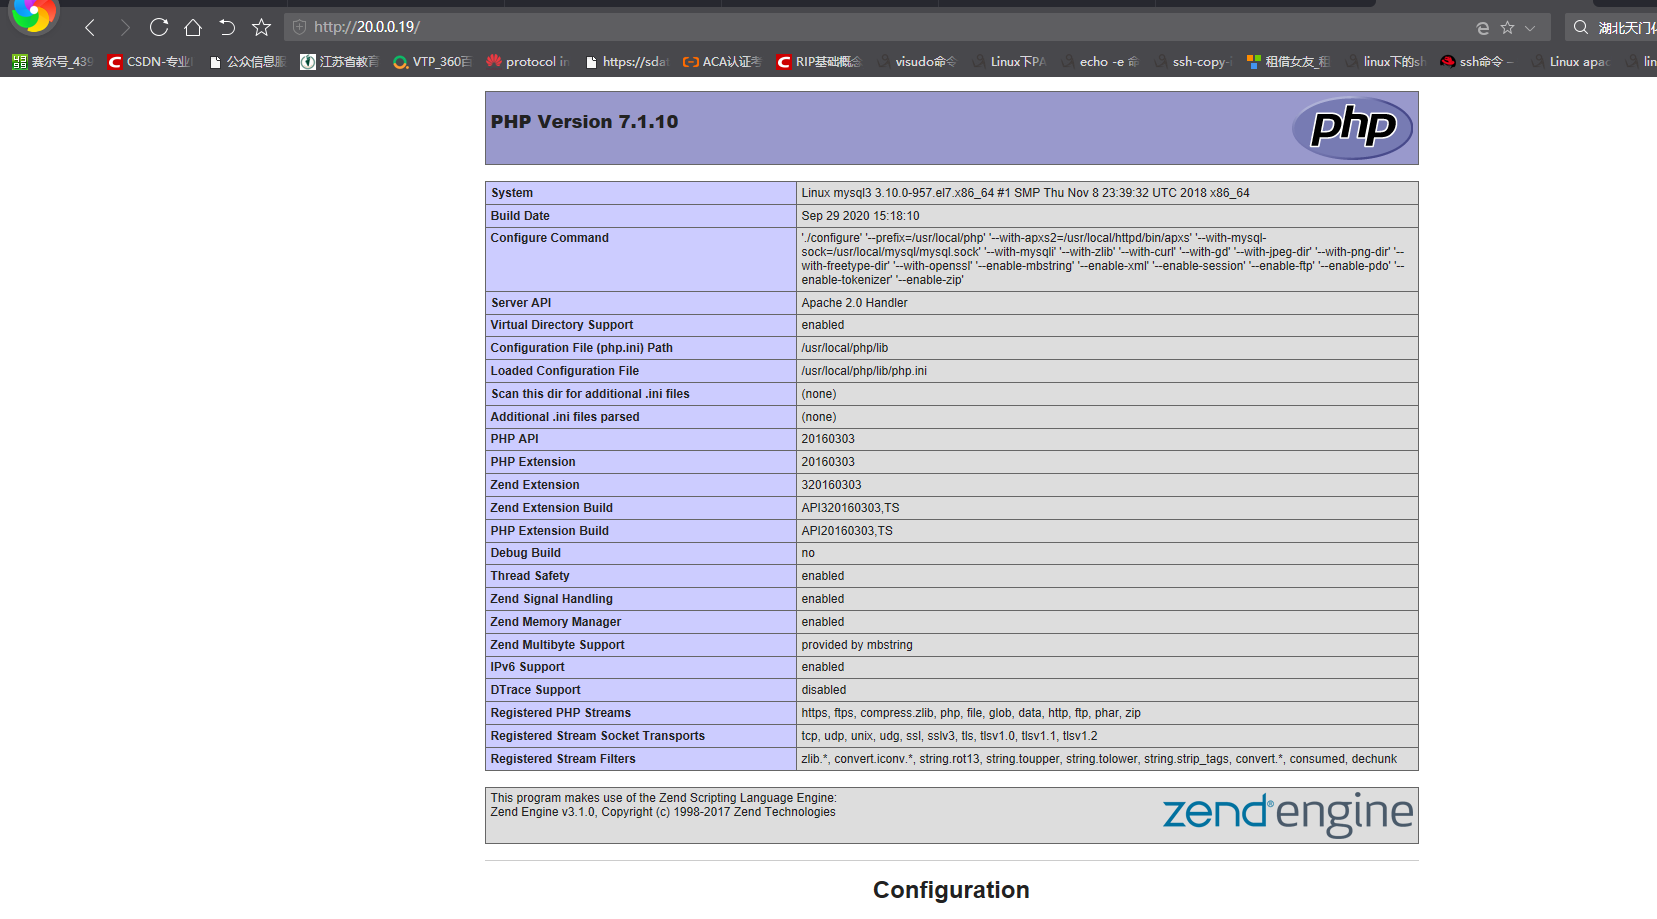Click the Configure Command label
This screenshot has height=919, width=1657.
coord(549,238)
